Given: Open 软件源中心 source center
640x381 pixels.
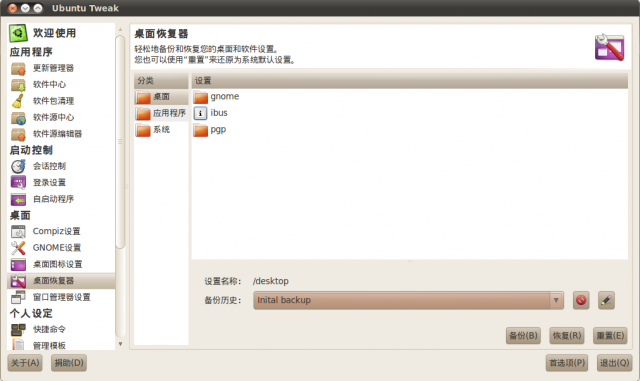Looking at the screenshot, I should pos(61,118).
